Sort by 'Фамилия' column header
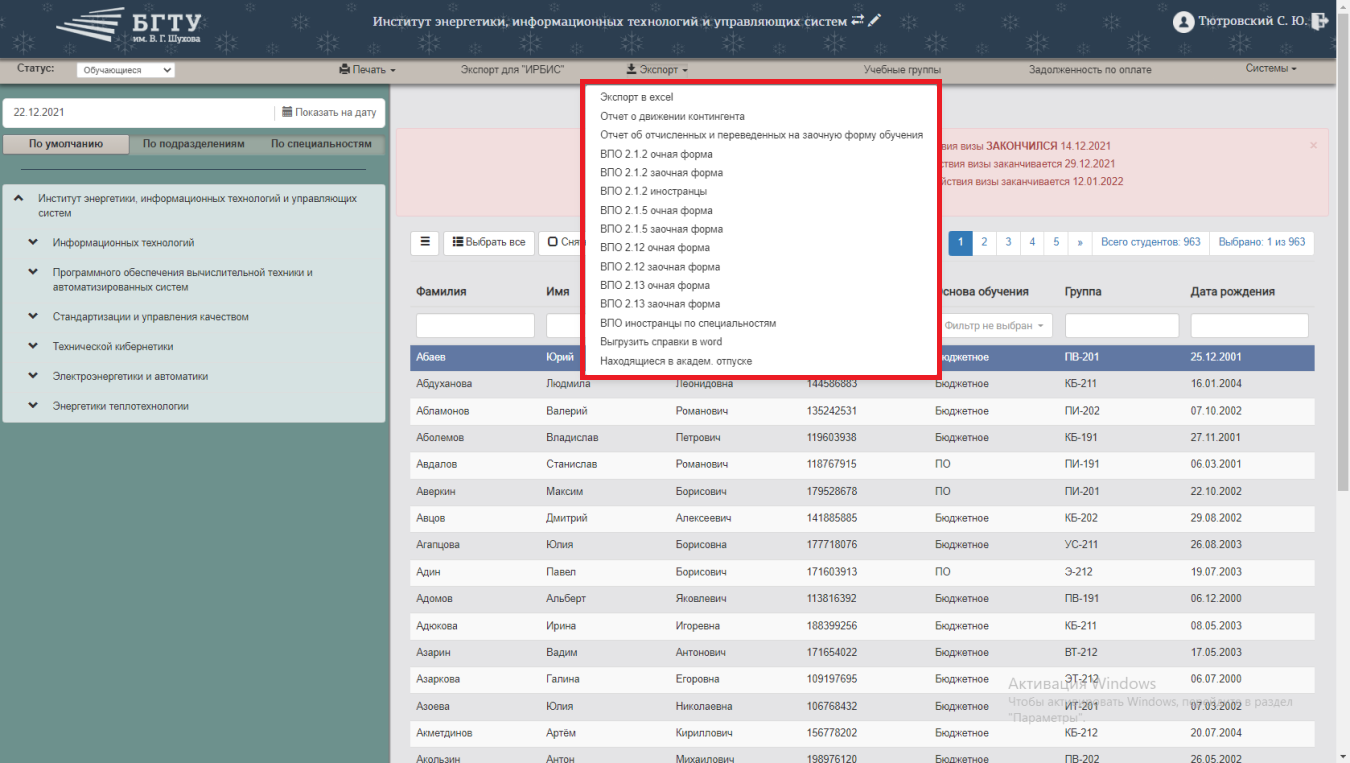This screenshot has width=1350, height=763. tap(441, 292)
